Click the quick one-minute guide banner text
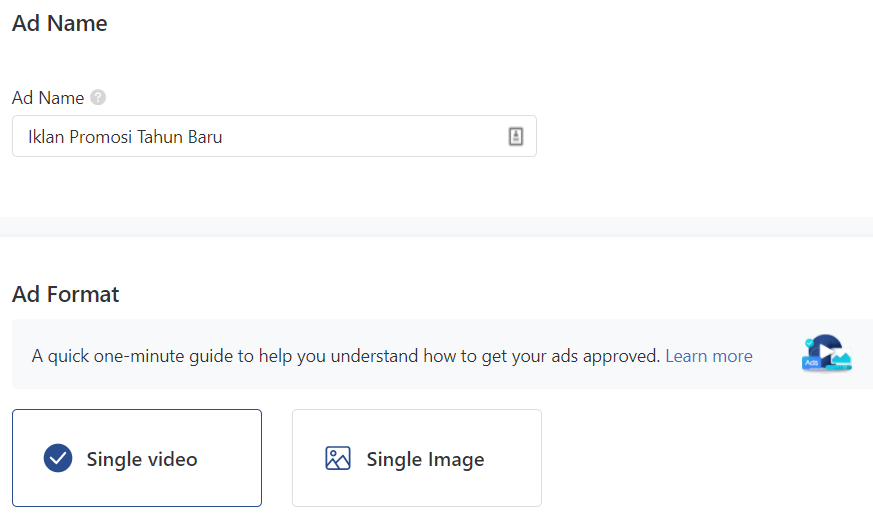The width and height of the screenshot is (873, 523). (300, 356)
